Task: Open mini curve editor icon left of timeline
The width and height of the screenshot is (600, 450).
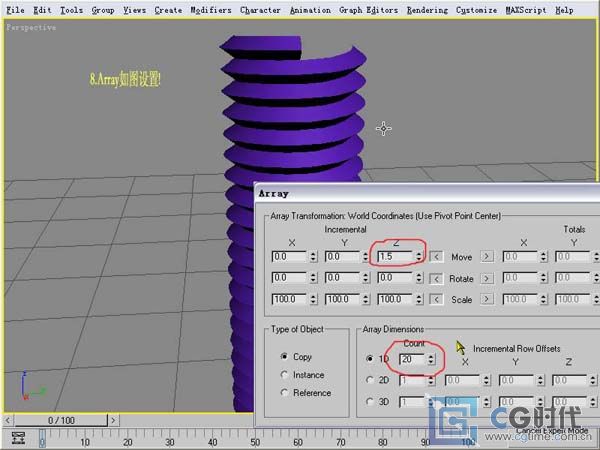Action: pyautogui.click(x=18, y=438)
